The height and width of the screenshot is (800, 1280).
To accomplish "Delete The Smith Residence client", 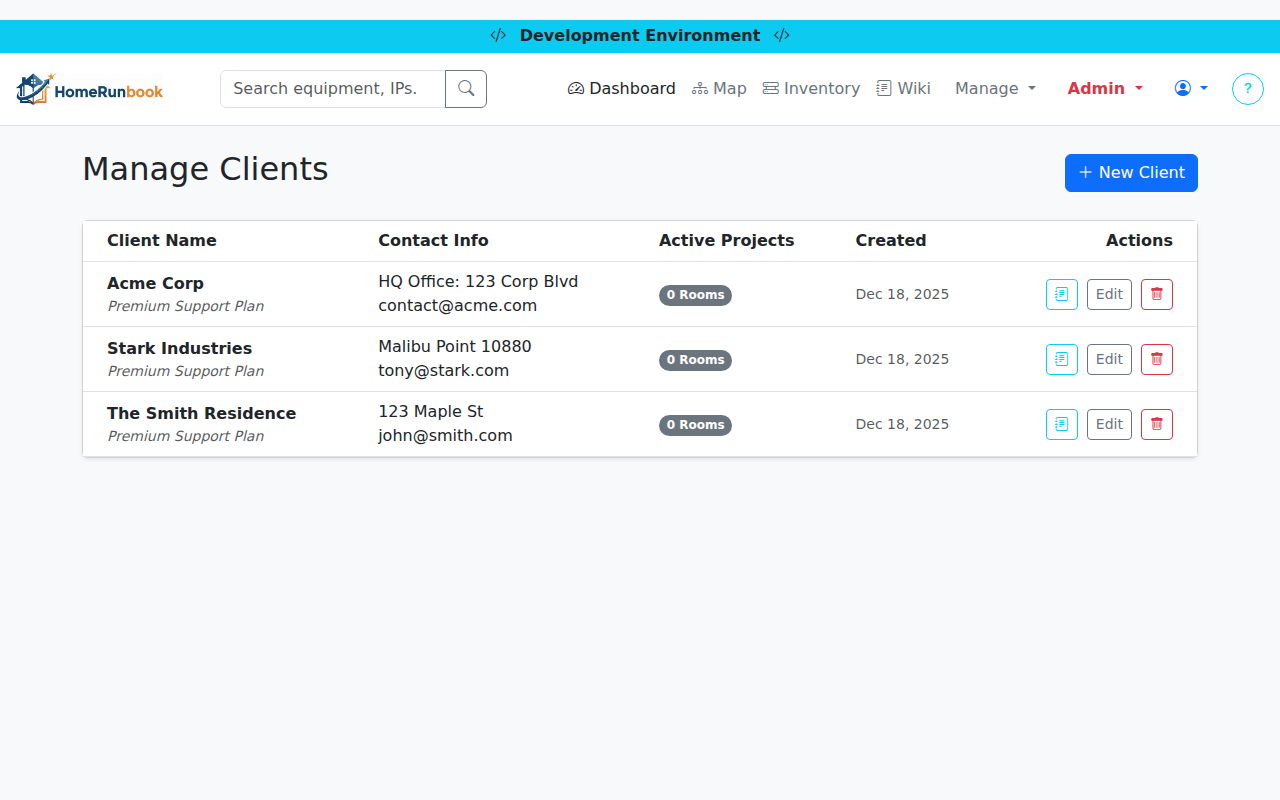I will coord(1156,424).
